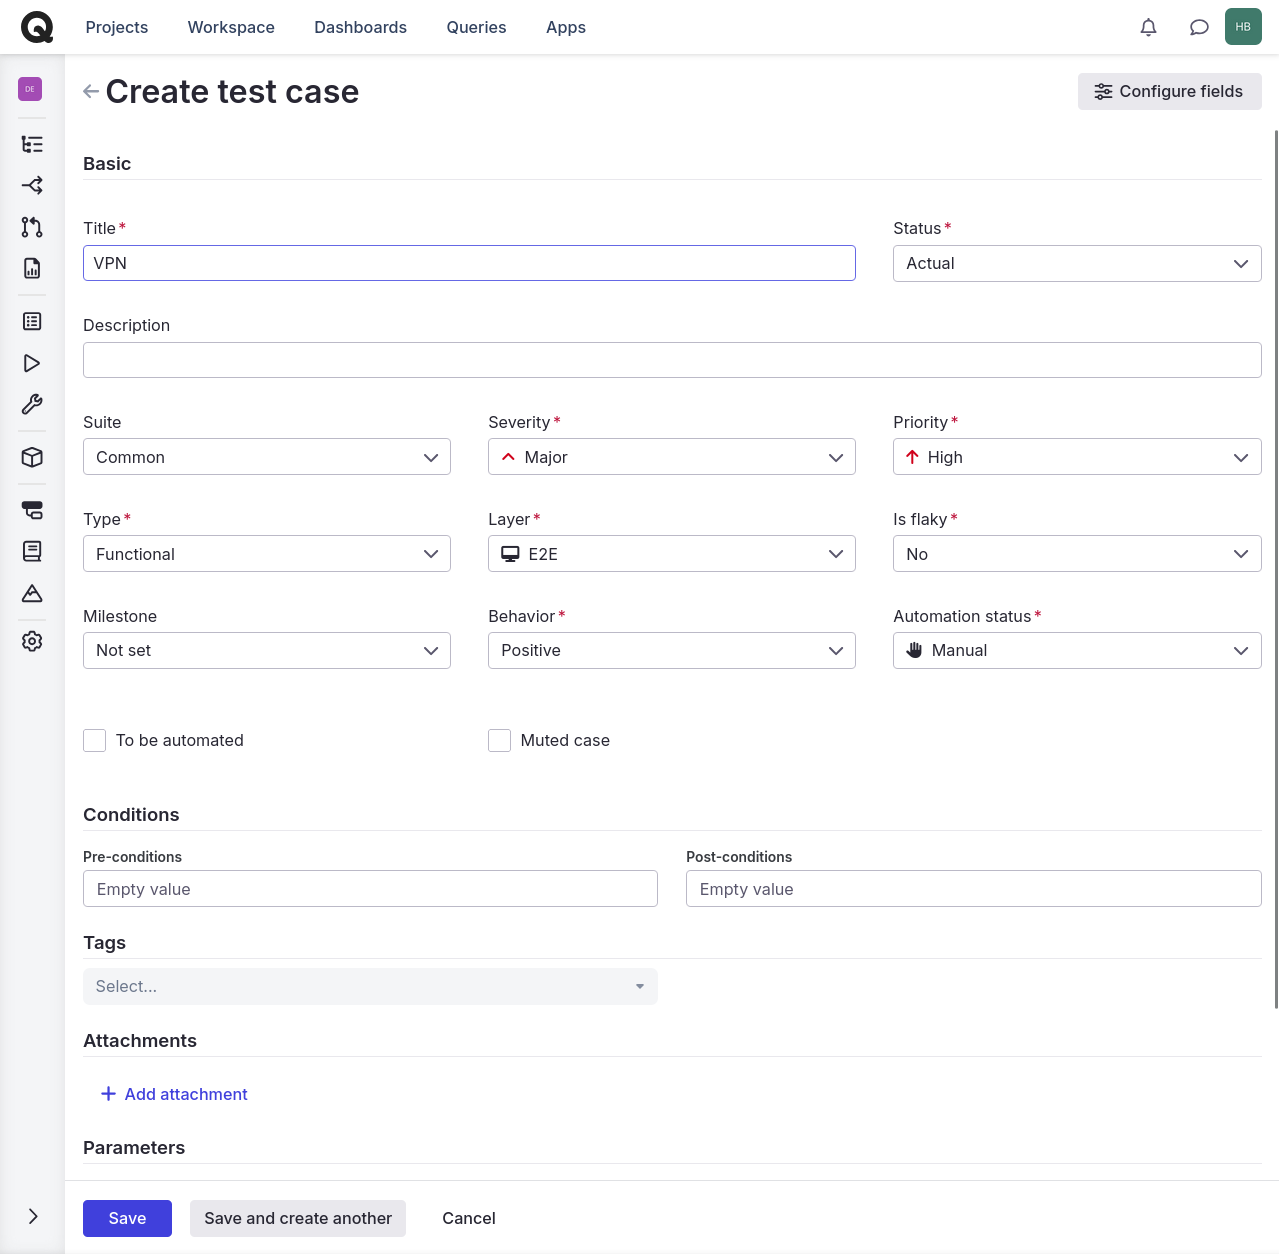
Task: Open the Is flaky dropdown showing No
Action: click(x=1077, y=554)
